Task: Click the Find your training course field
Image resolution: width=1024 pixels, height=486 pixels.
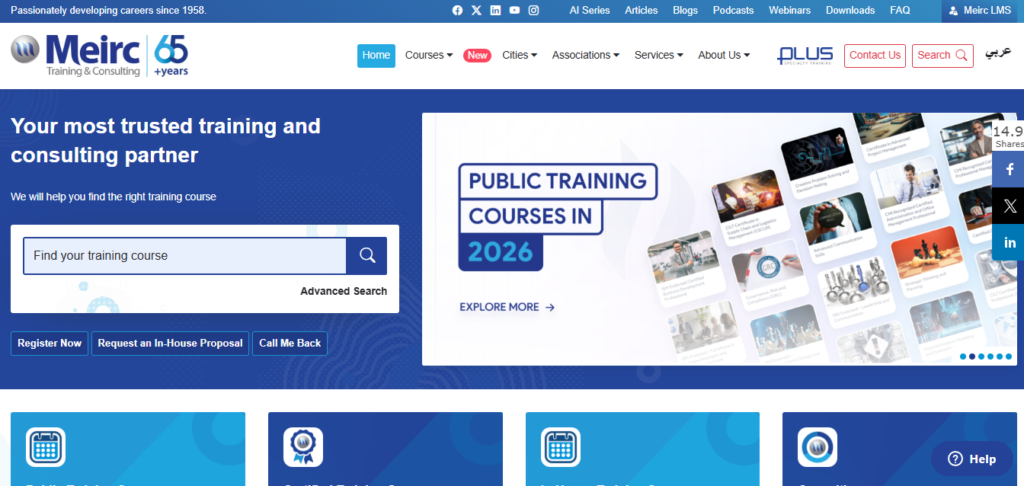Action: (x=185, y=256)
